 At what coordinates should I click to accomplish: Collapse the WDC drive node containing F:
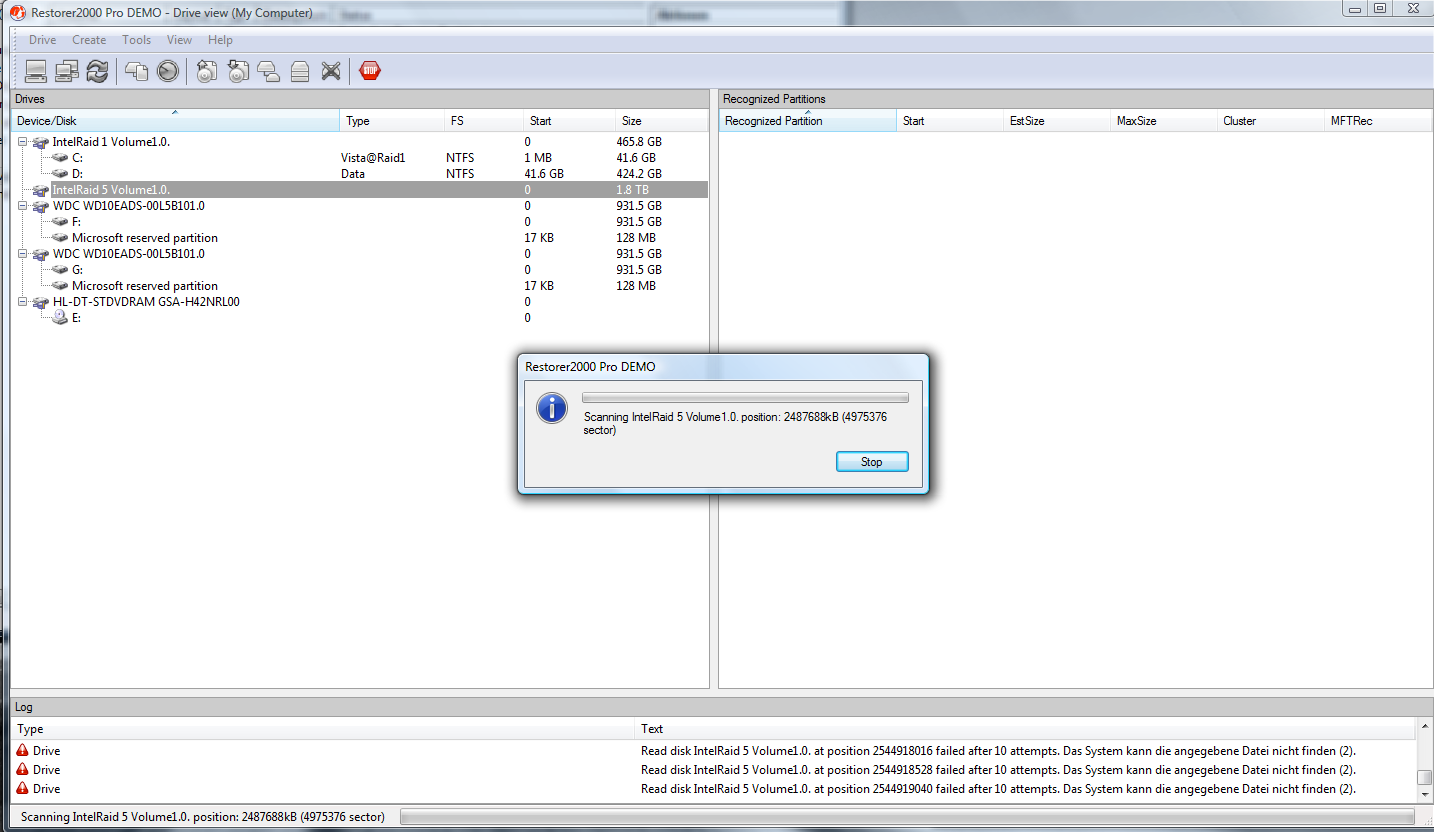point(23,206)
